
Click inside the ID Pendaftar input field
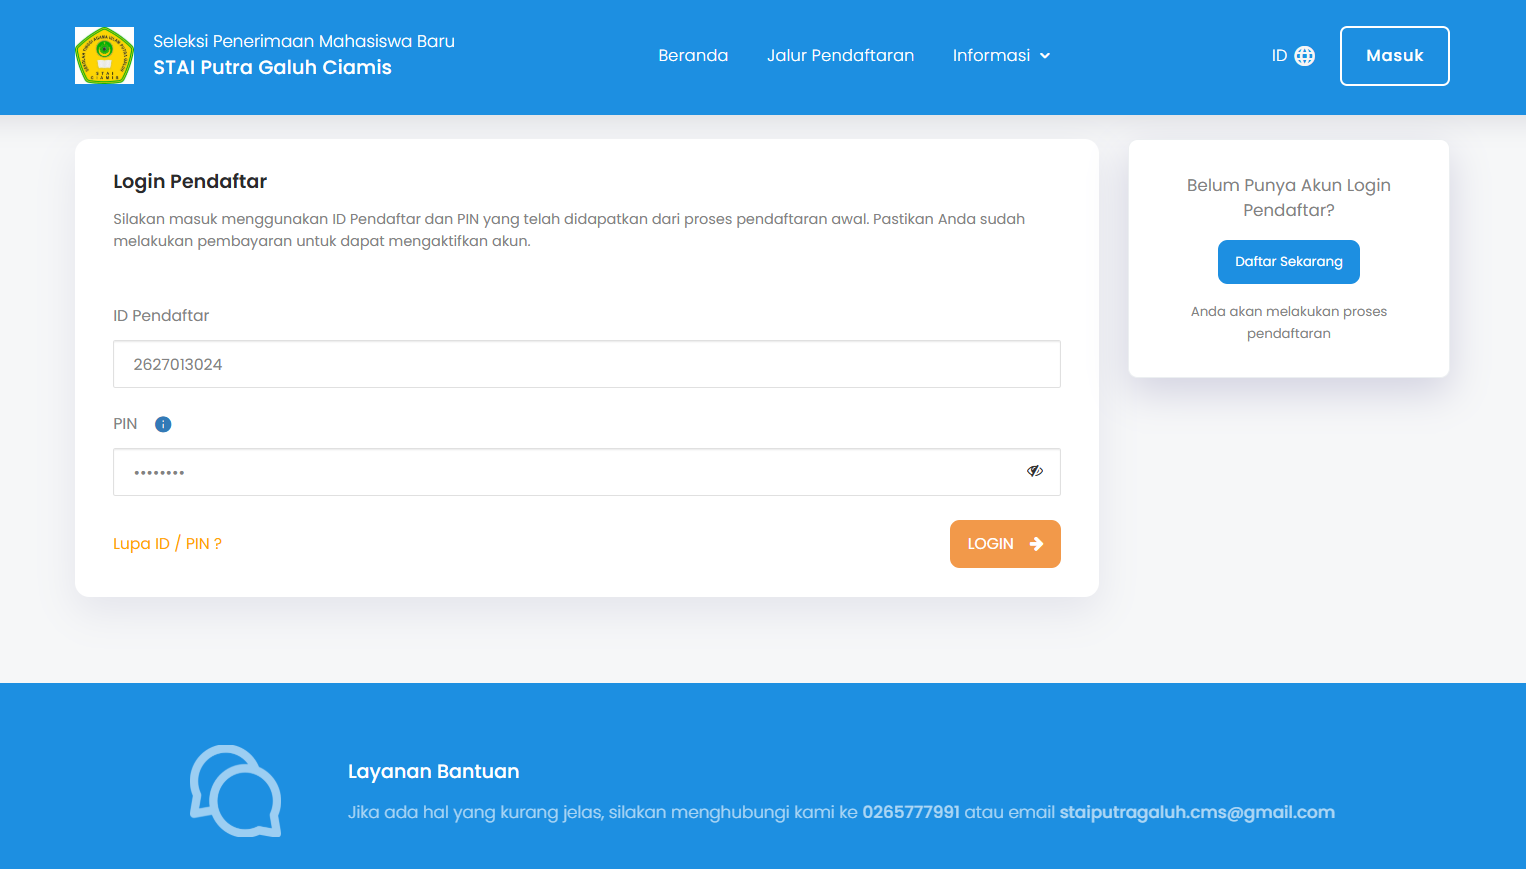point(586,364)
